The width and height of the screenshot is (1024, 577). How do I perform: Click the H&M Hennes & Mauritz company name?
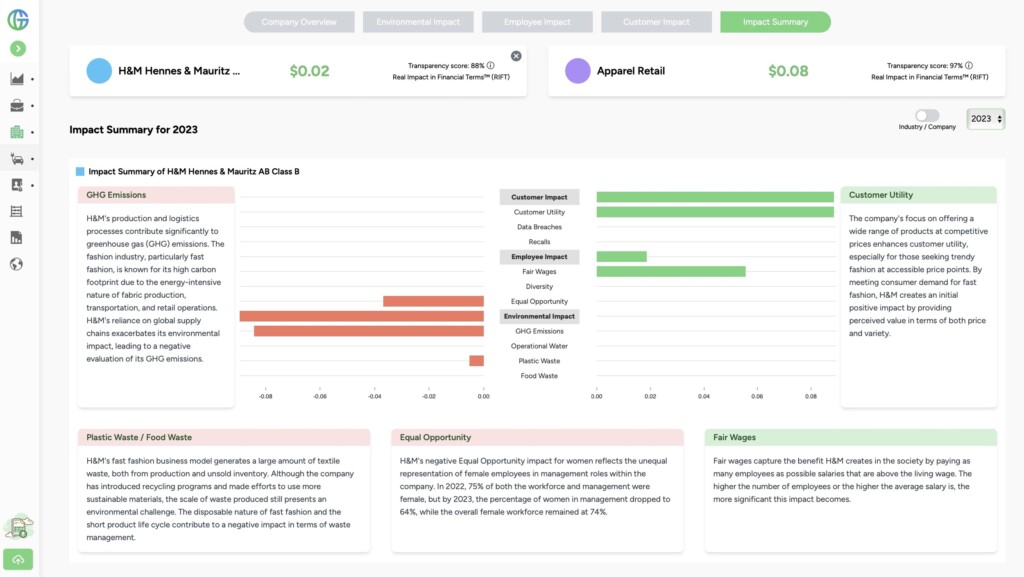pos(179,70)
